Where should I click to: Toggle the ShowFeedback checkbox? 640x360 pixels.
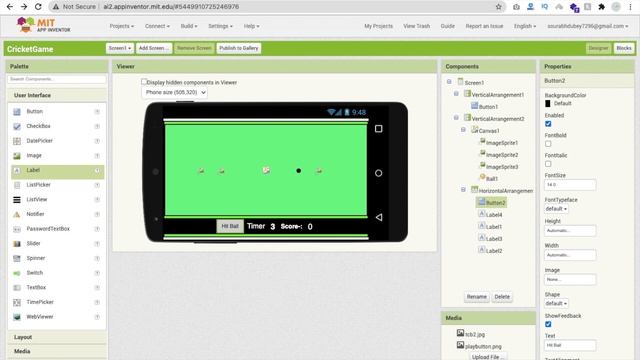[548, 324]
